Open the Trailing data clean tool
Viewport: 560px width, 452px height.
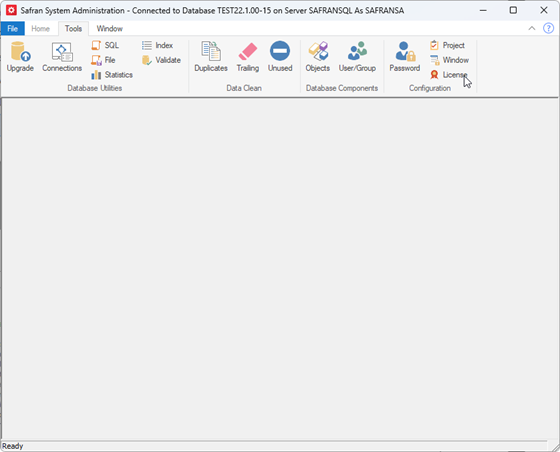[248, 57]
